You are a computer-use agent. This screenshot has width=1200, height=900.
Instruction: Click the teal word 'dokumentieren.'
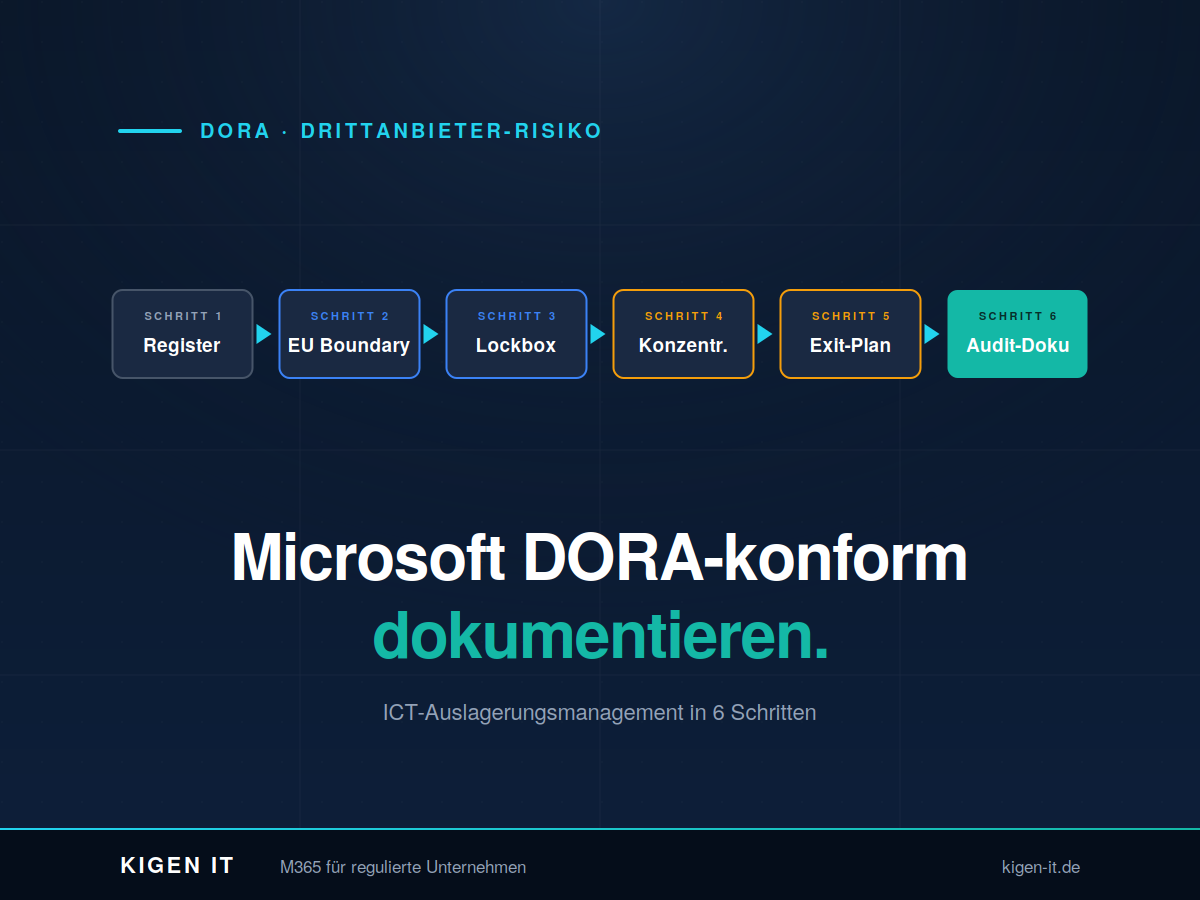click(x=601, y=635)
